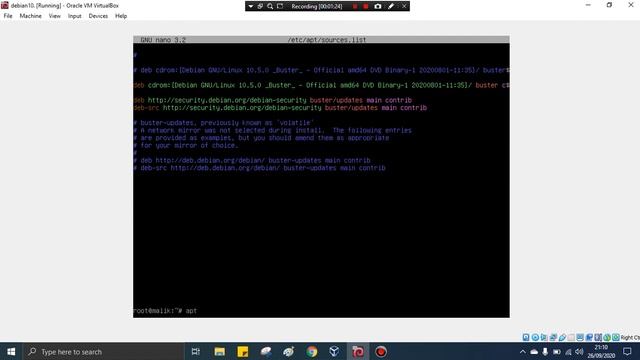
Task: Open Sticky Notes from the taskbar
Action: coord(242,351)
